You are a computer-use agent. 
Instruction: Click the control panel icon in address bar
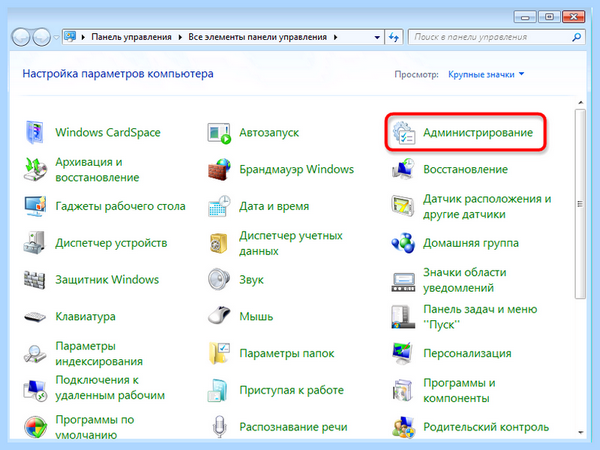(70, 37)
